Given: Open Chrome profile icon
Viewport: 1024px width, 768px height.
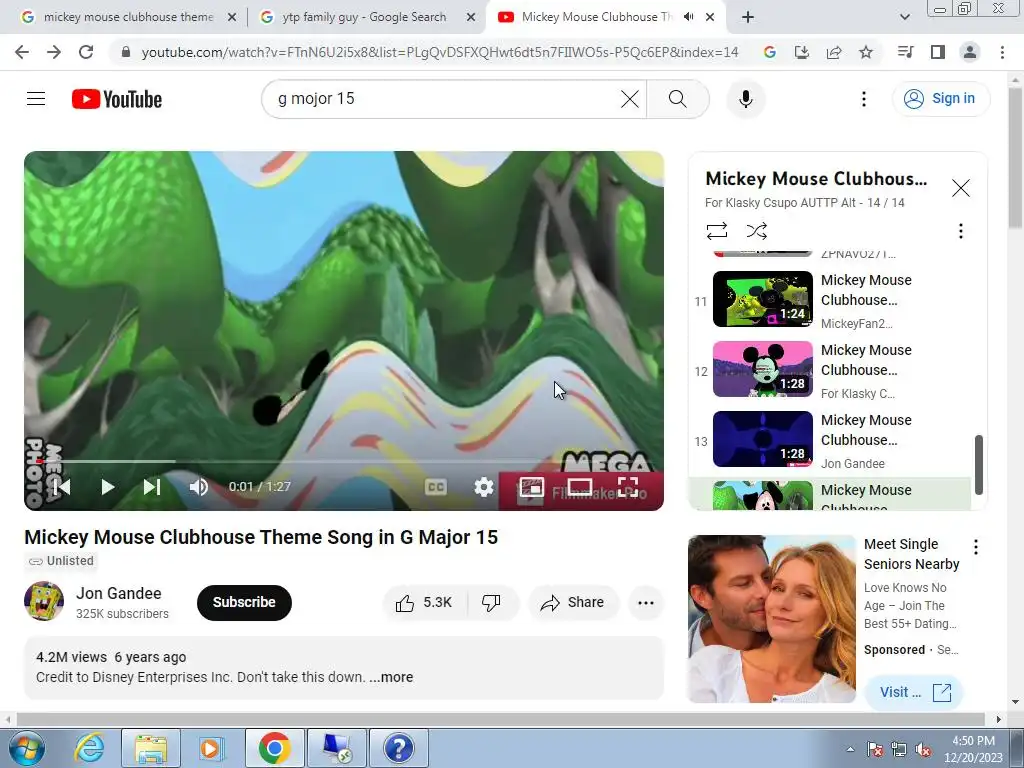Looking at the screenshot, I should tap(970, 52).
